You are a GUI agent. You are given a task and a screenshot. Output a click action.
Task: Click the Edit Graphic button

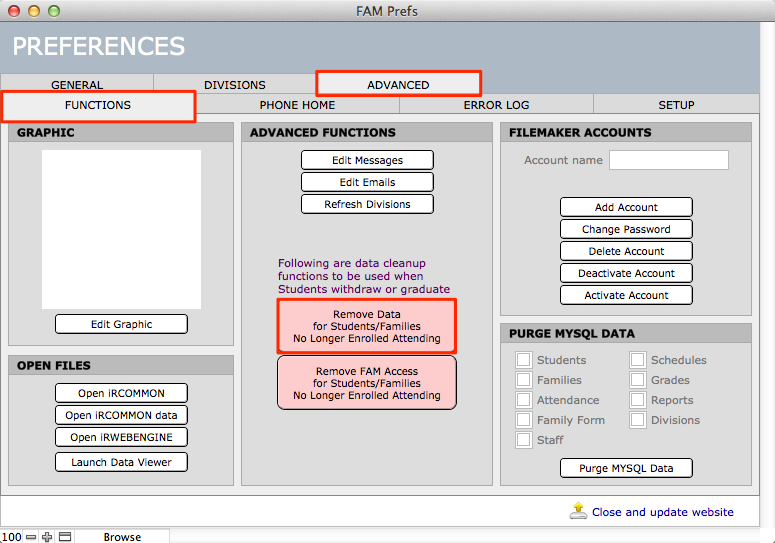point(121,324)
